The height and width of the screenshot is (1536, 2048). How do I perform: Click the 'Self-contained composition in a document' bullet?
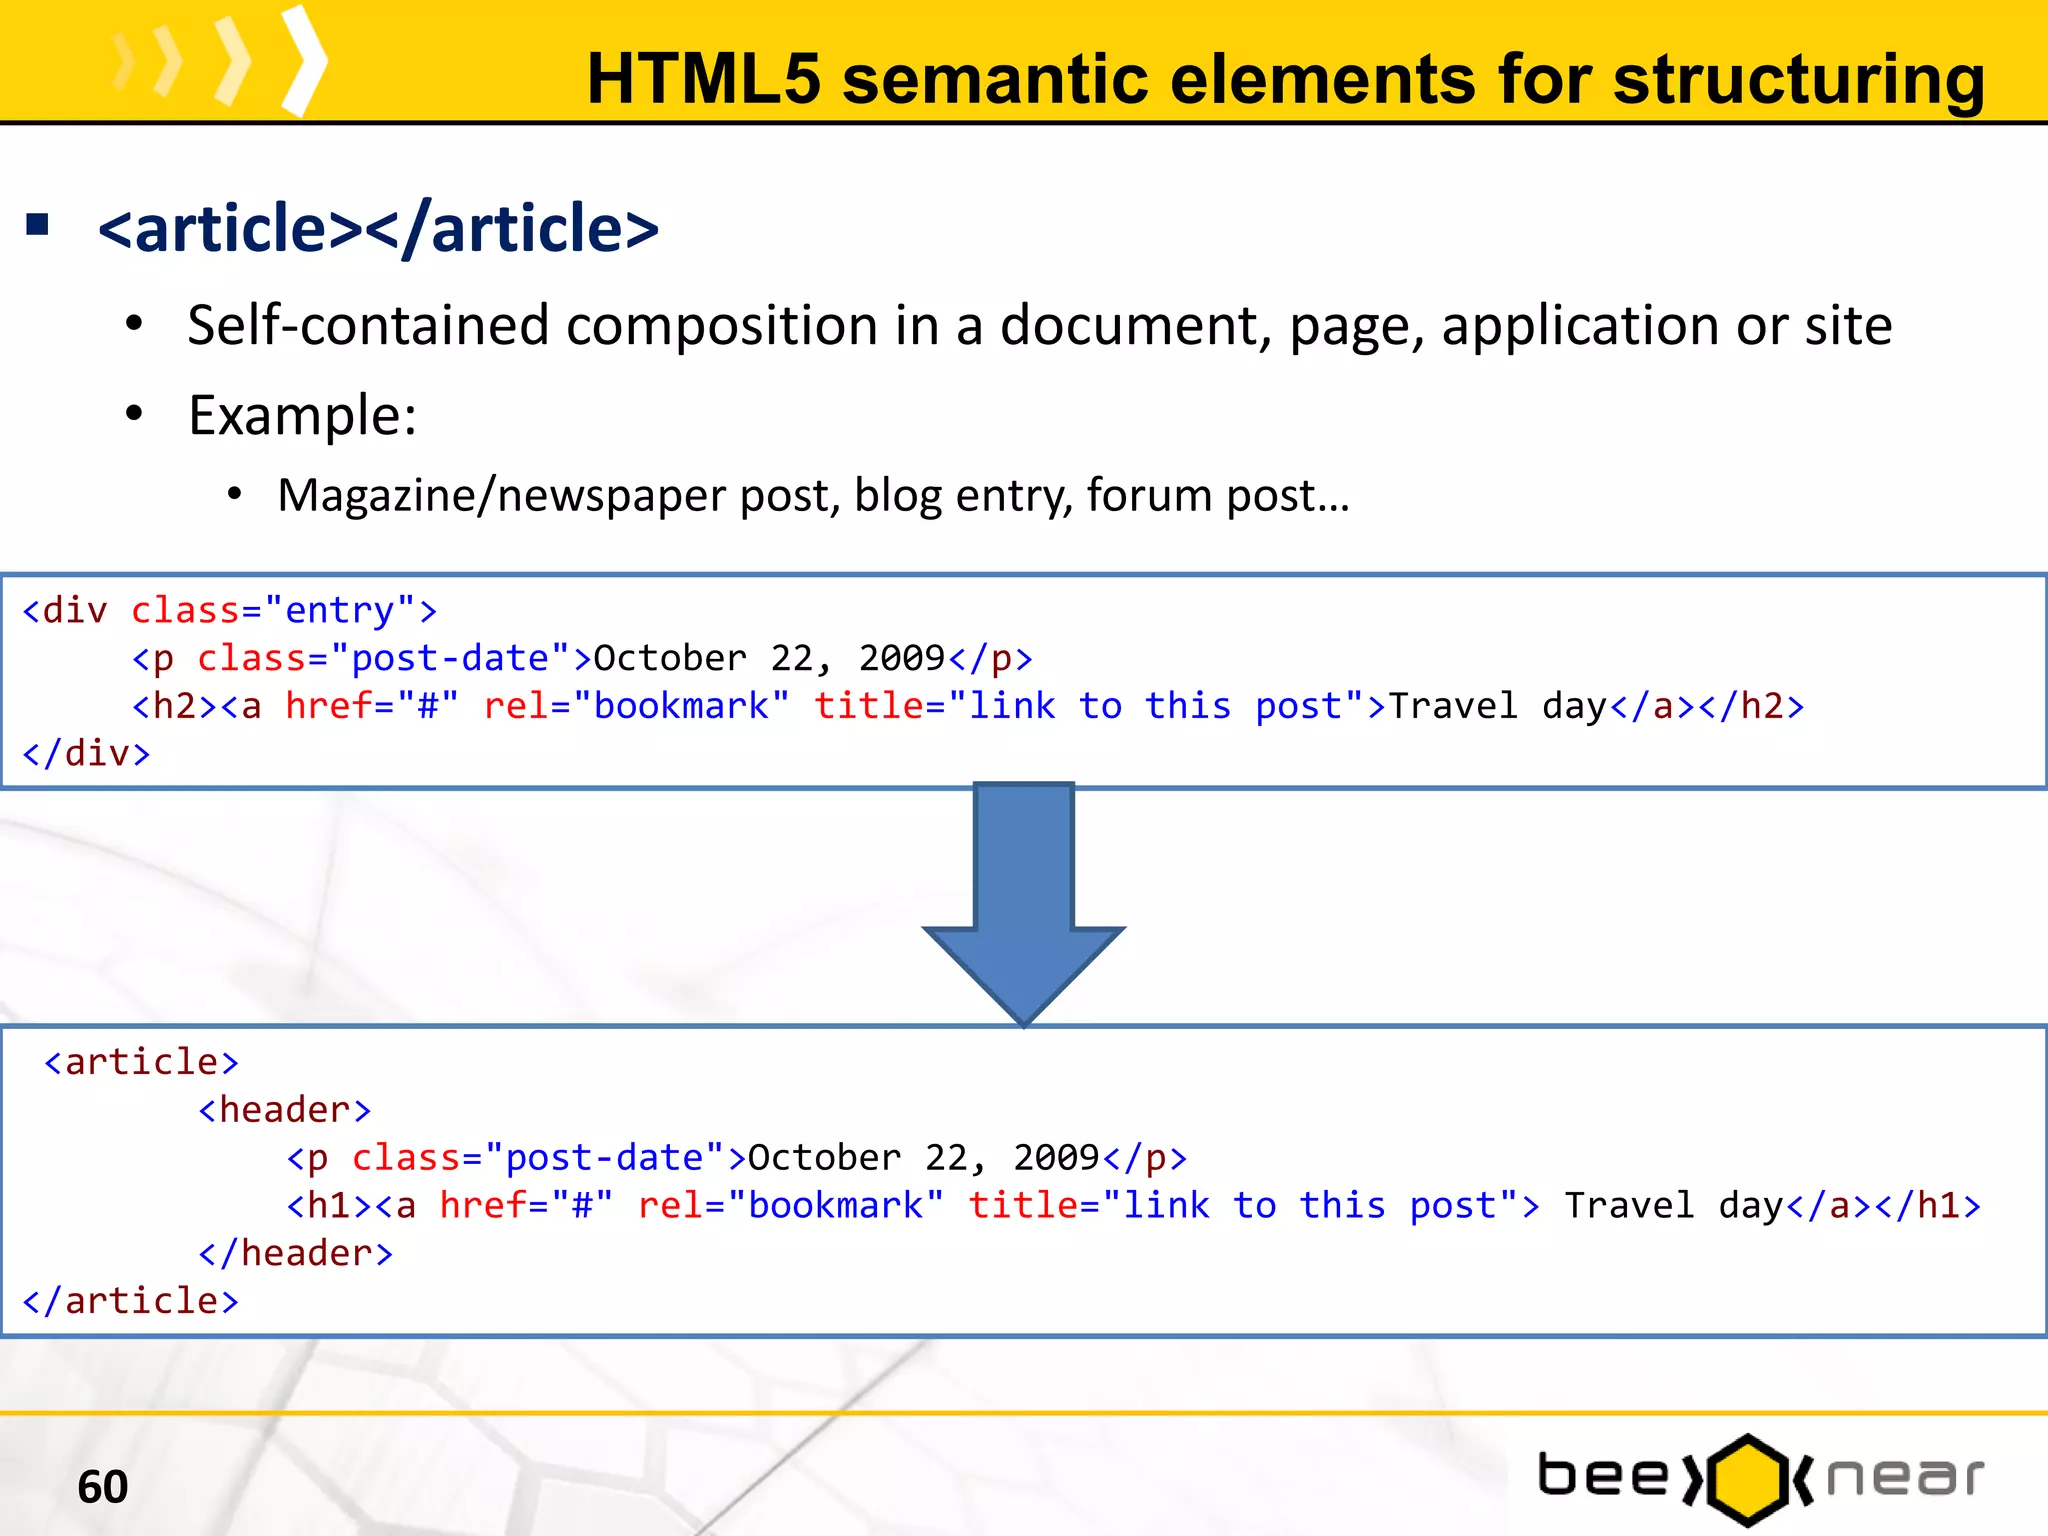click(1040, 326)
